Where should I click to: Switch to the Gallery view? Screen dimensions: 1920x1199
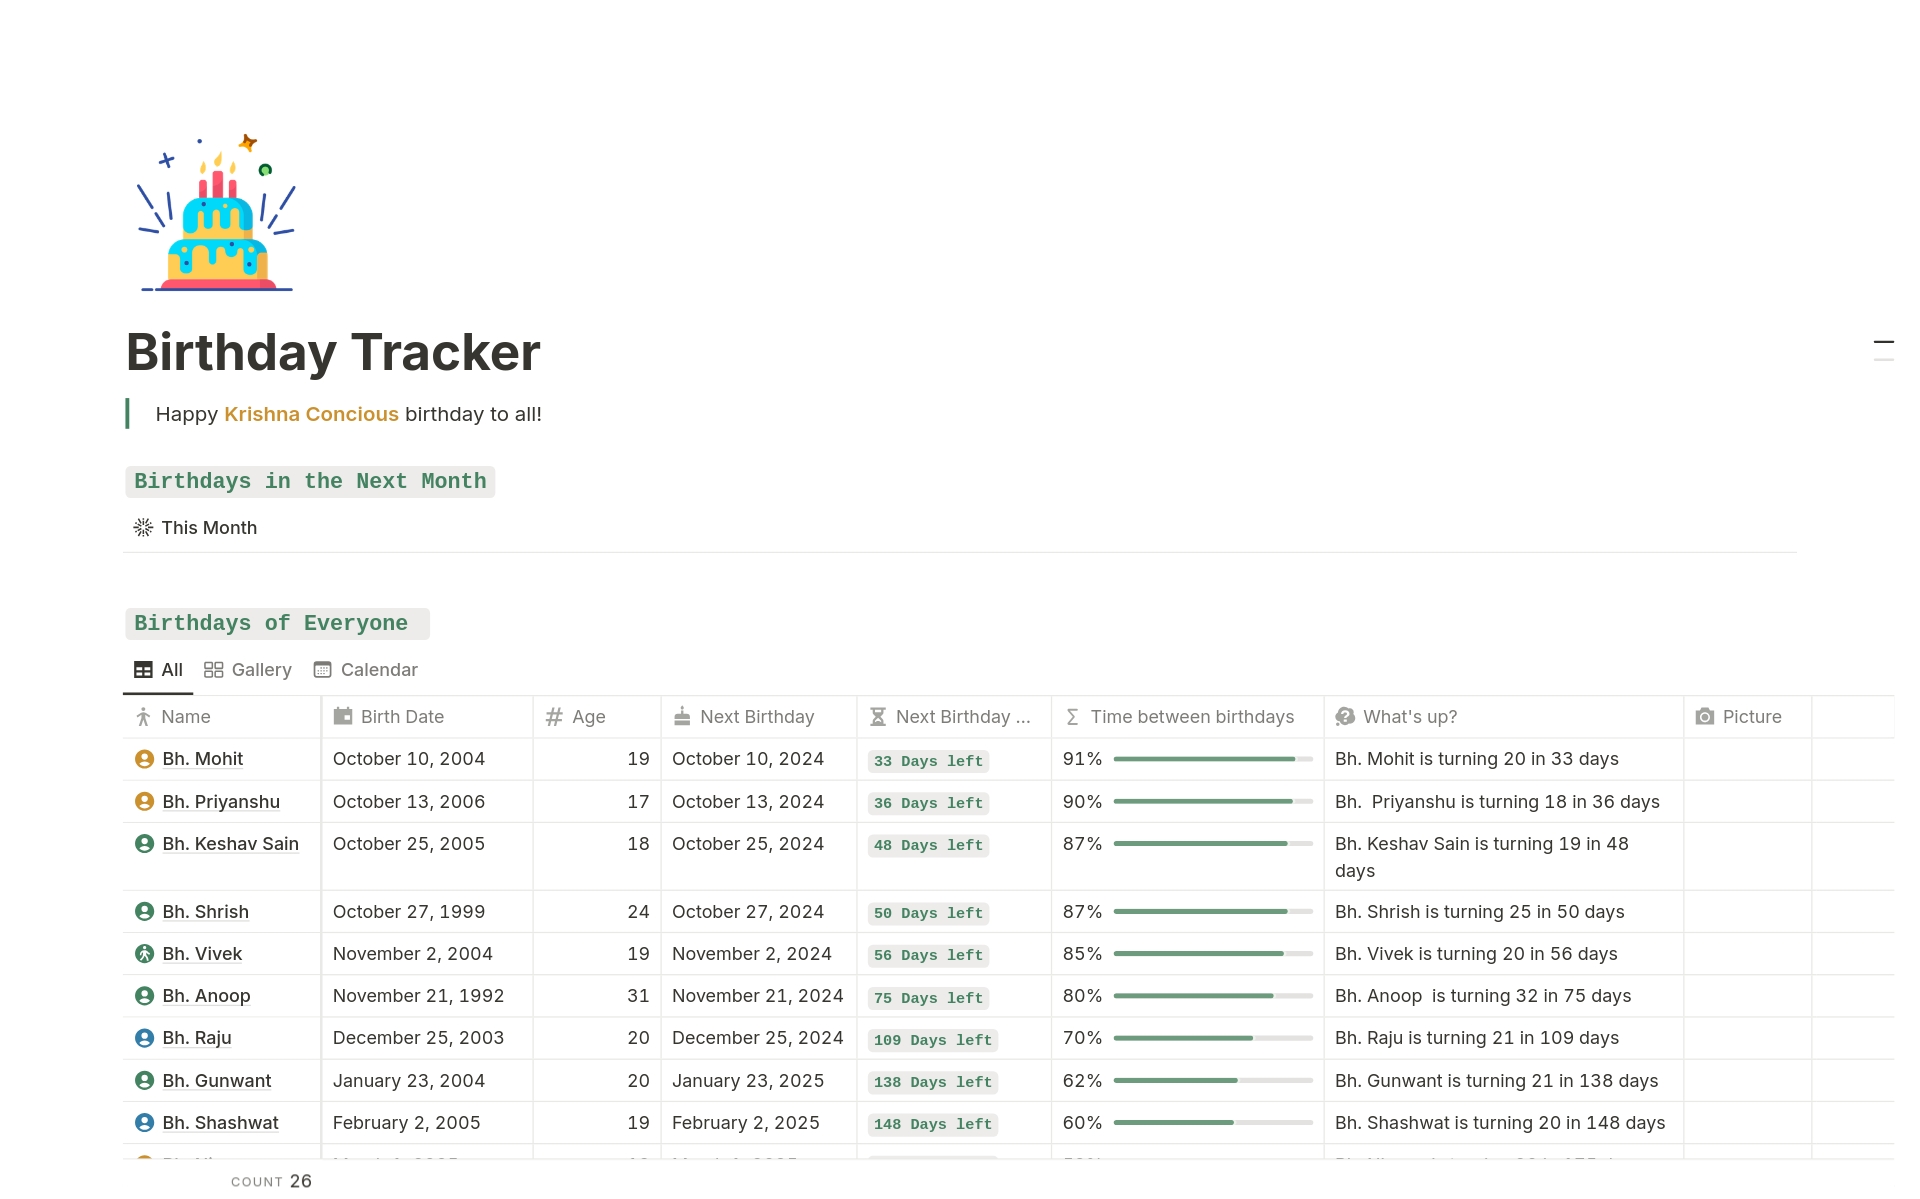coord(247,670)
